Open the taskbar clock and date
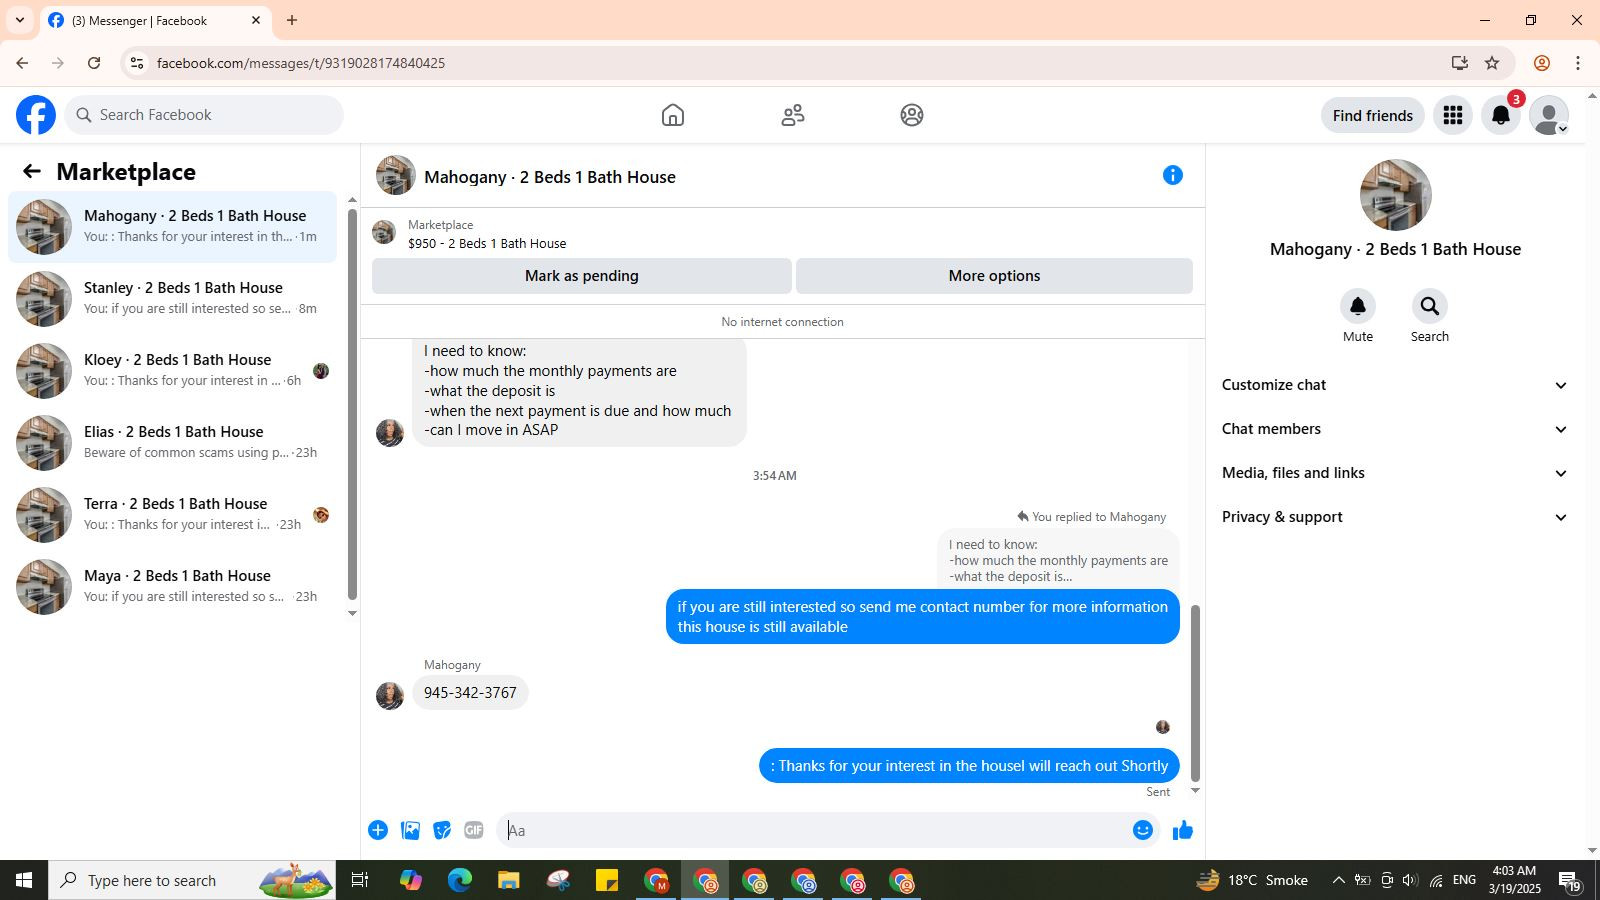This screenshot has height=900, width=1600. click(1512, 880)
